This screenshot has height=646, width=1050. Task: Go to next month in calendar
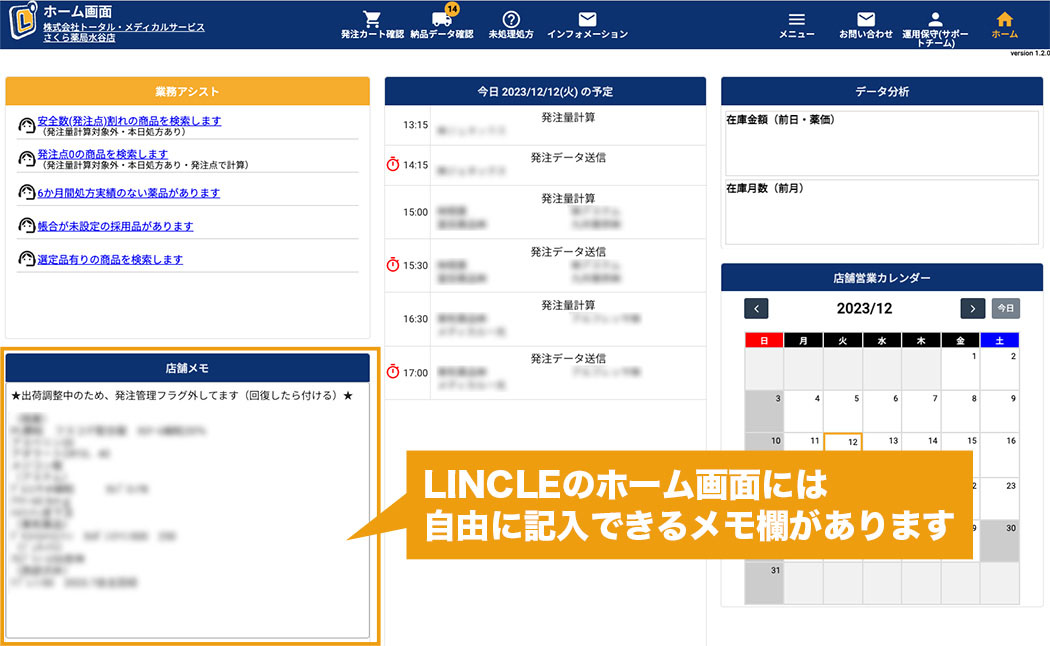pos(972,309)
